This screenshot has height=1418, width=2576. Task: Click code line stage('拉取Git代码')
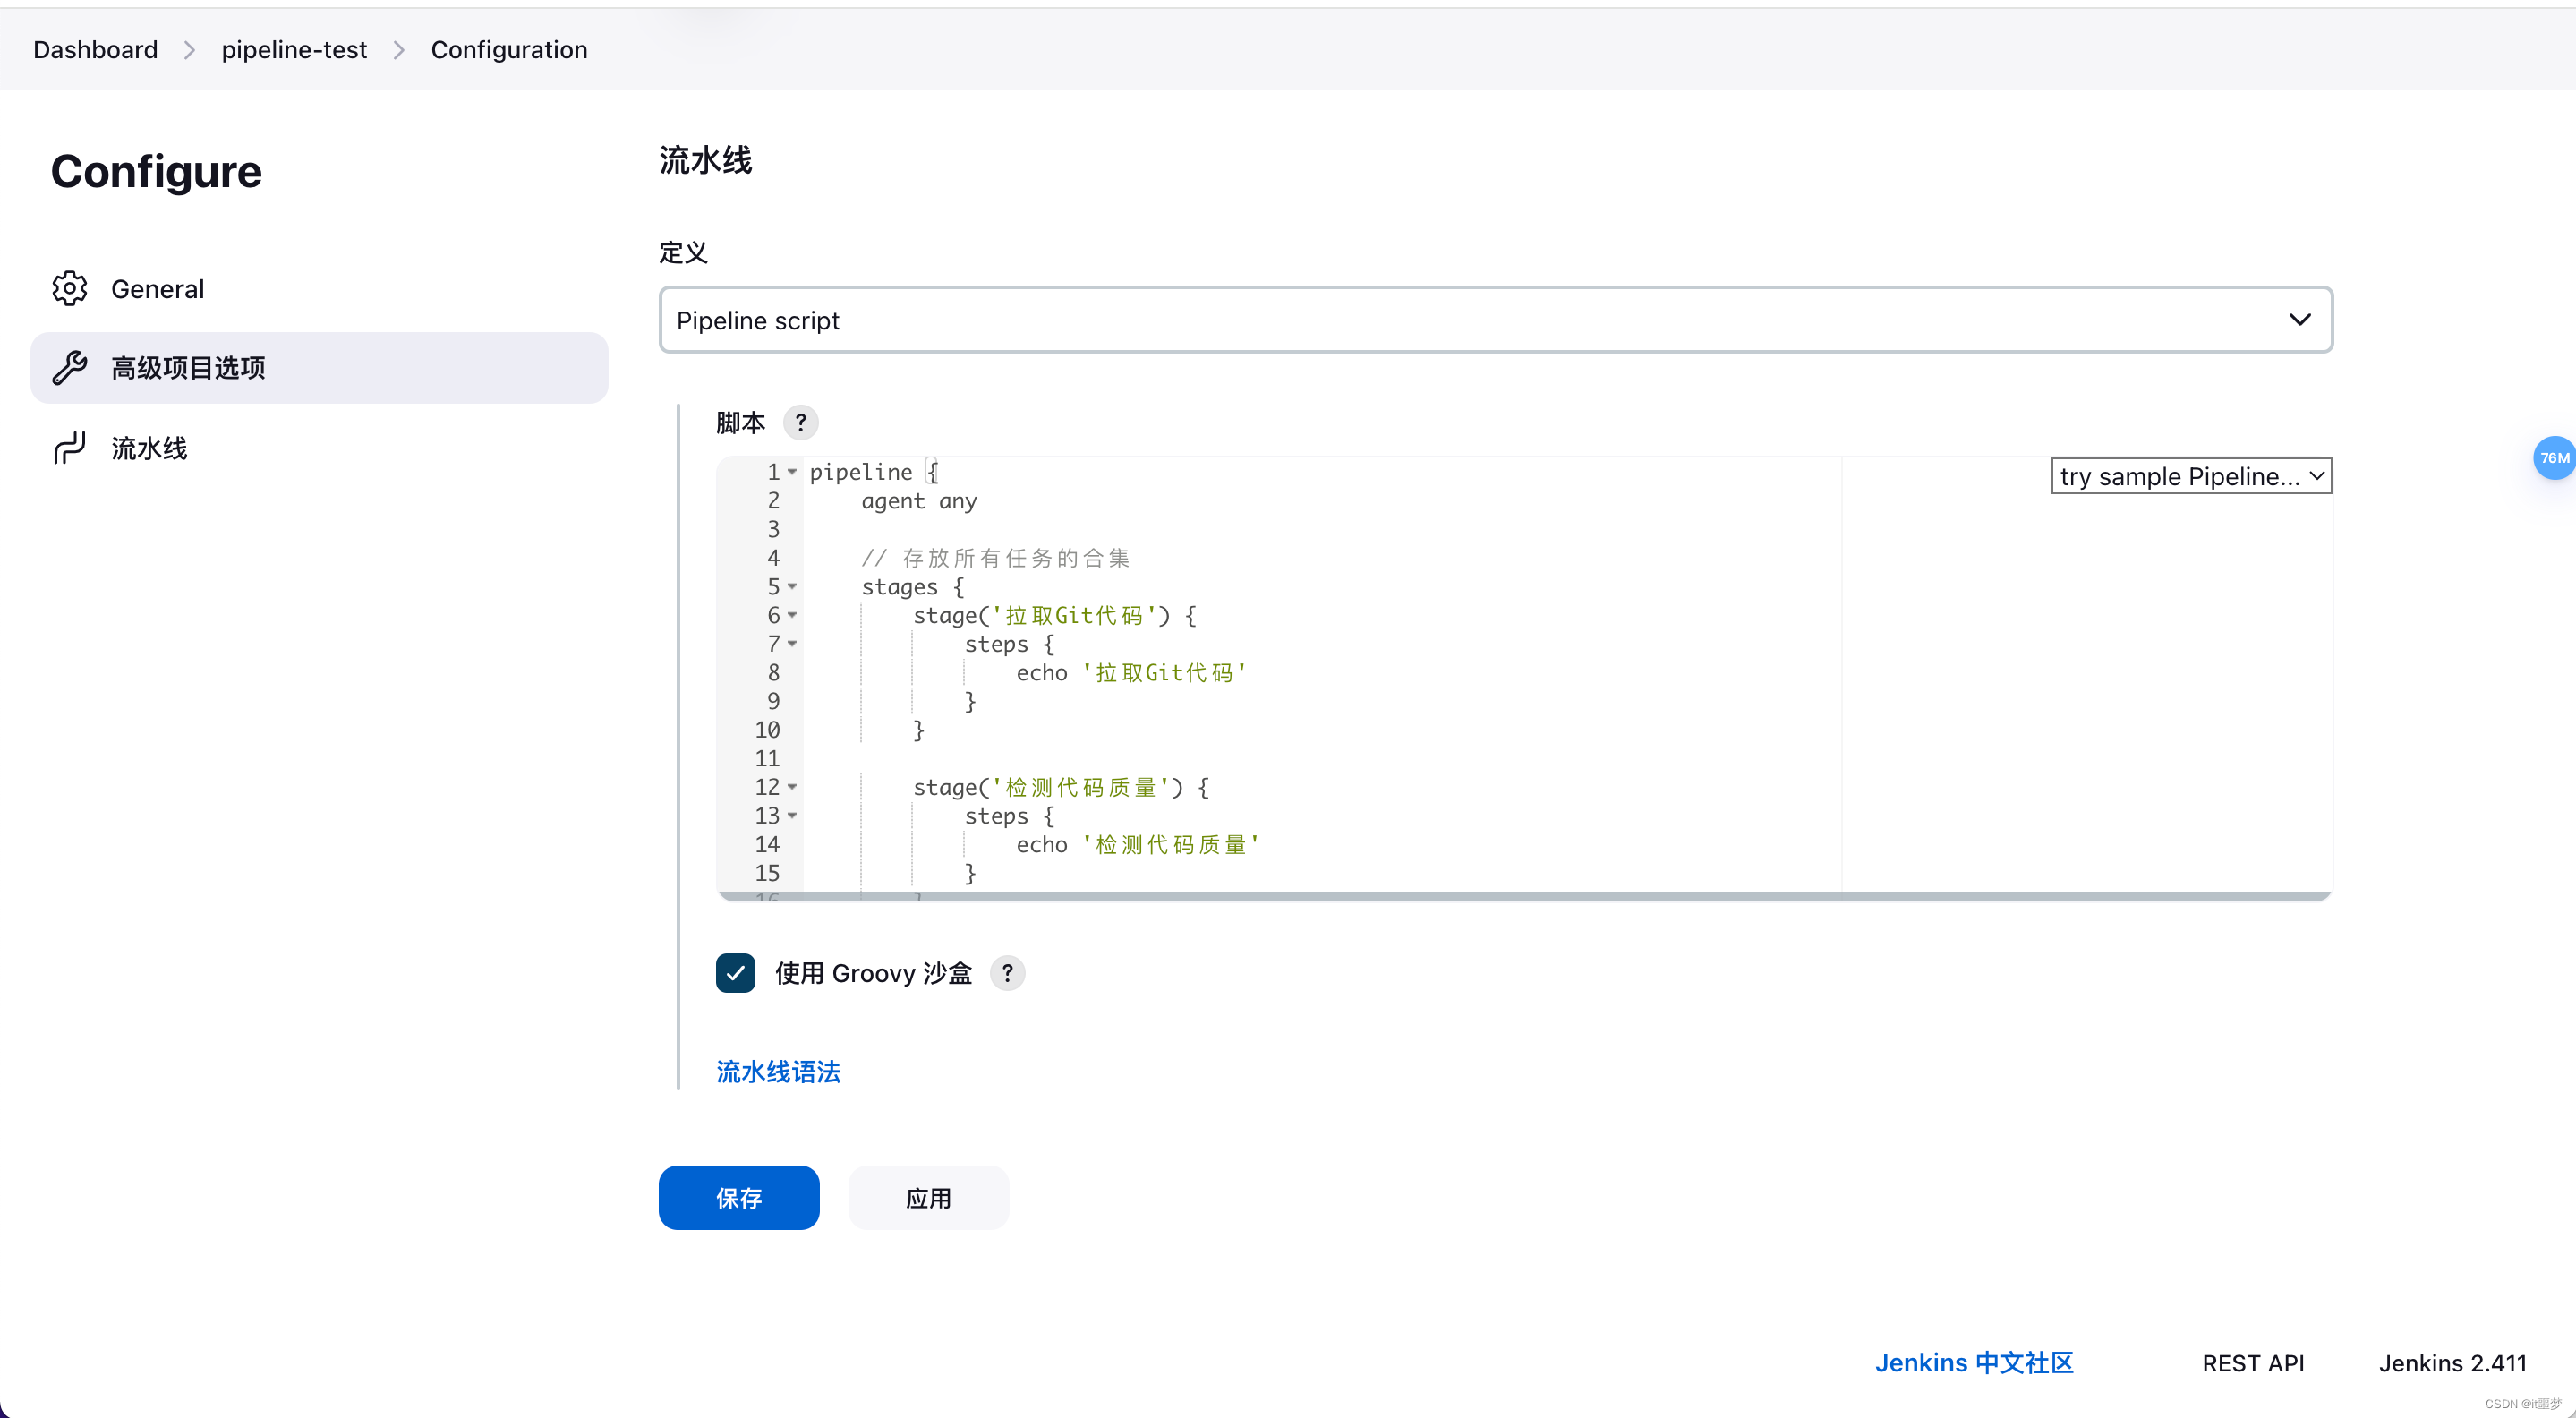1054,615
